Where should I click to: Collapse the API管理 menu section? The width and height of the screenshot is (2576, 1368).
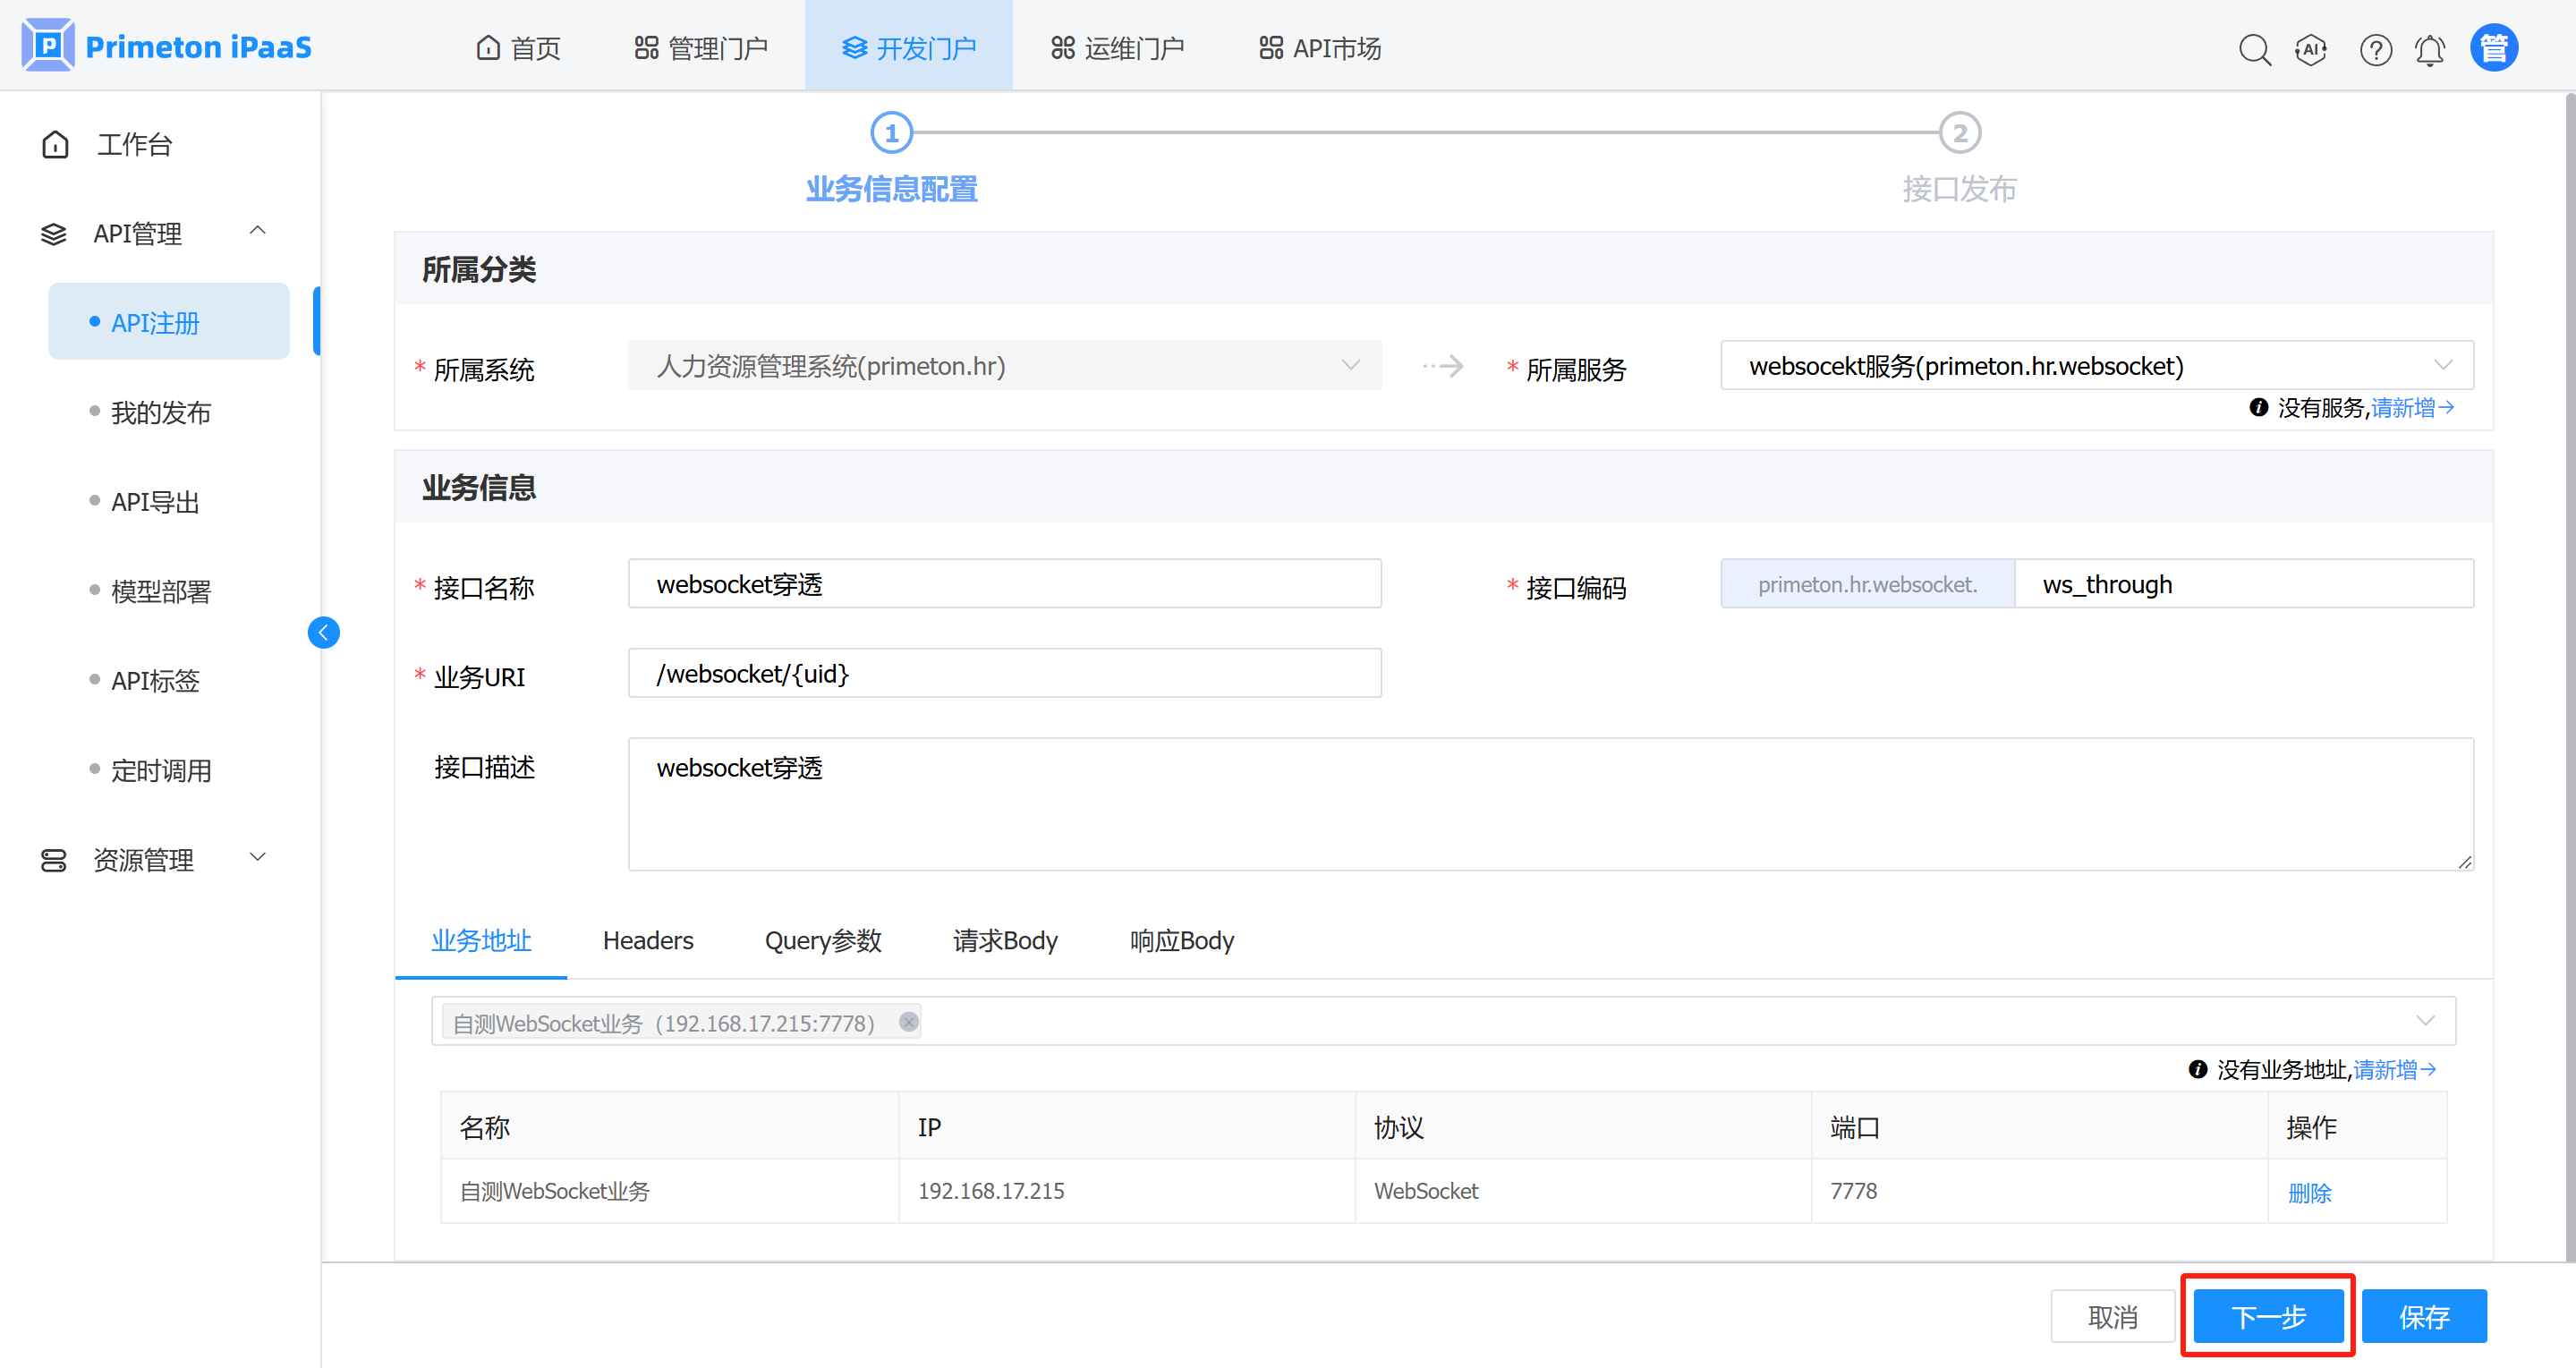click(x=257, y=231)
